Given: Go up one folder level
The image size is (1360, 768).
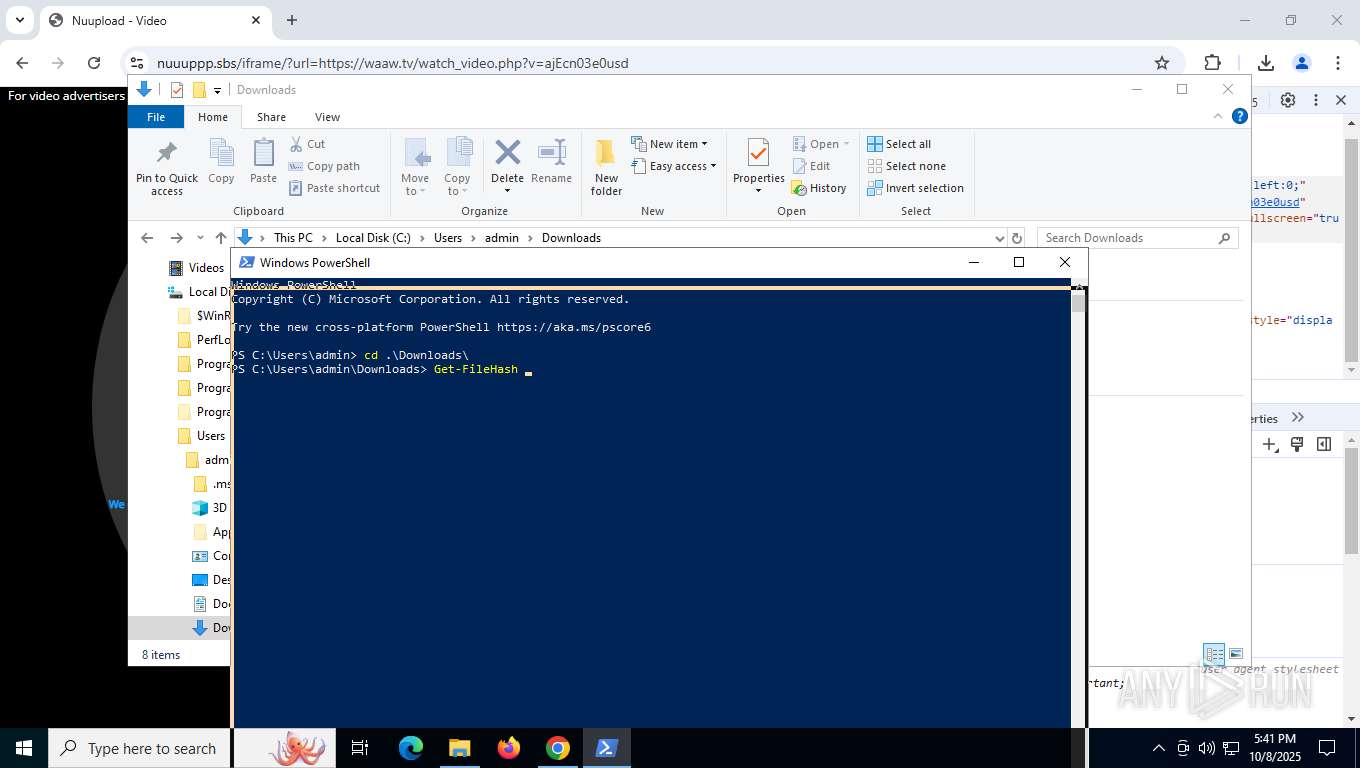Looking at the screenshot, I should [x=221, y=238].
